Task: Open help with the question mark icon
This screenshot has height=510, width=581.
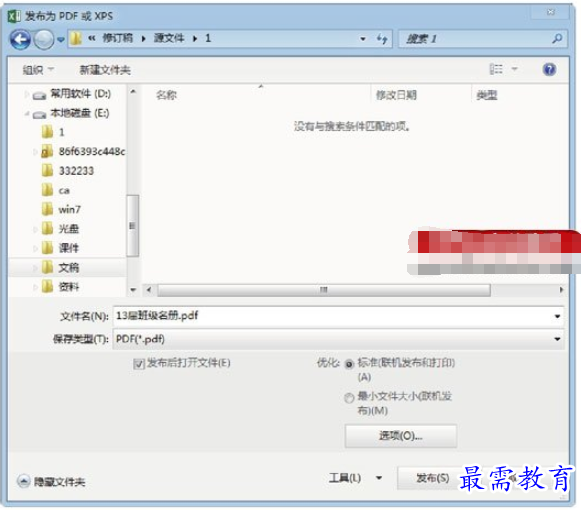Action: [x=550, y=69]
